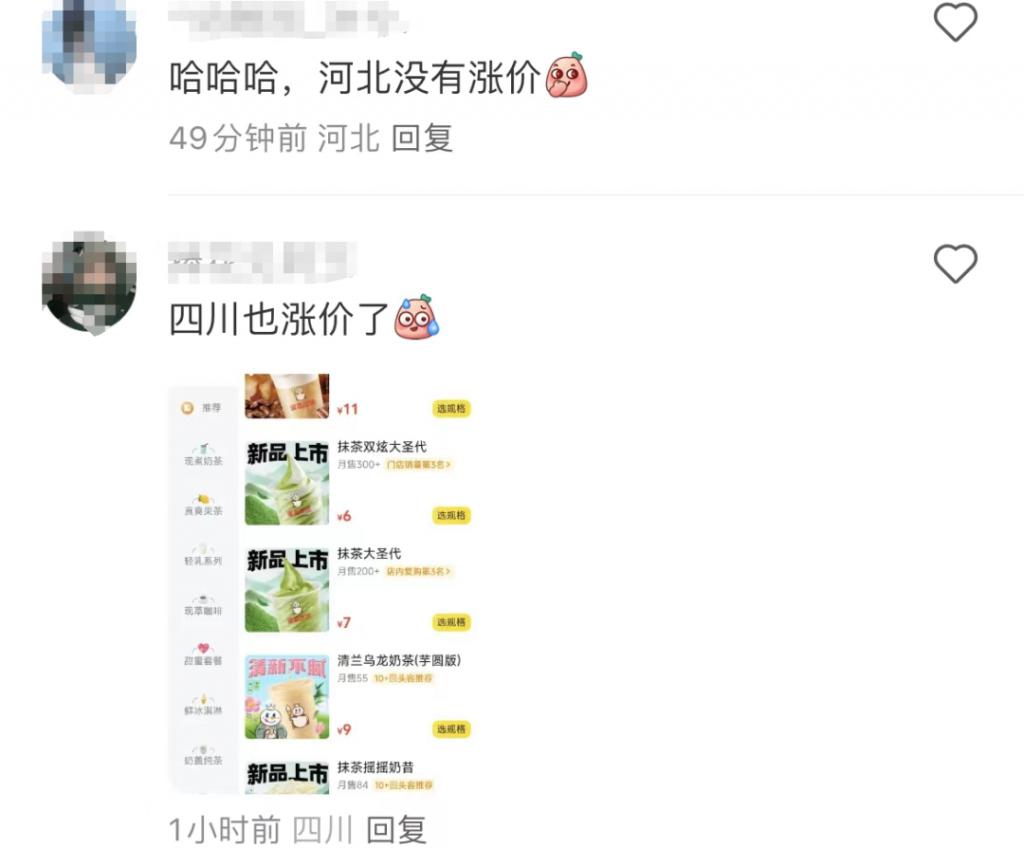Tap the 推荐 category icon in menu
Screen dimensions: 1024x867
pos(187,408)
